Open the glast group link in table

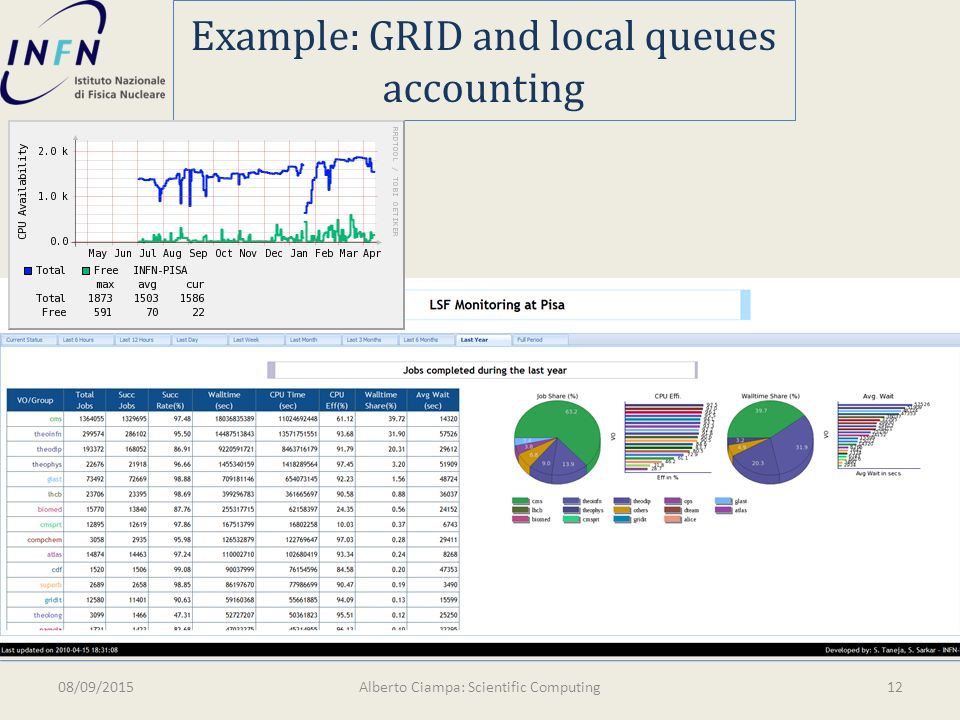[54, 479]
